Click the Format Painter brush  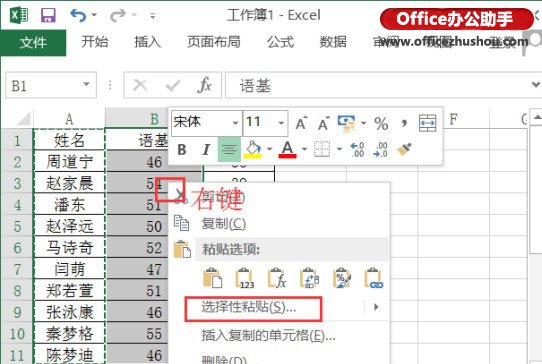(x=404, y=149)
